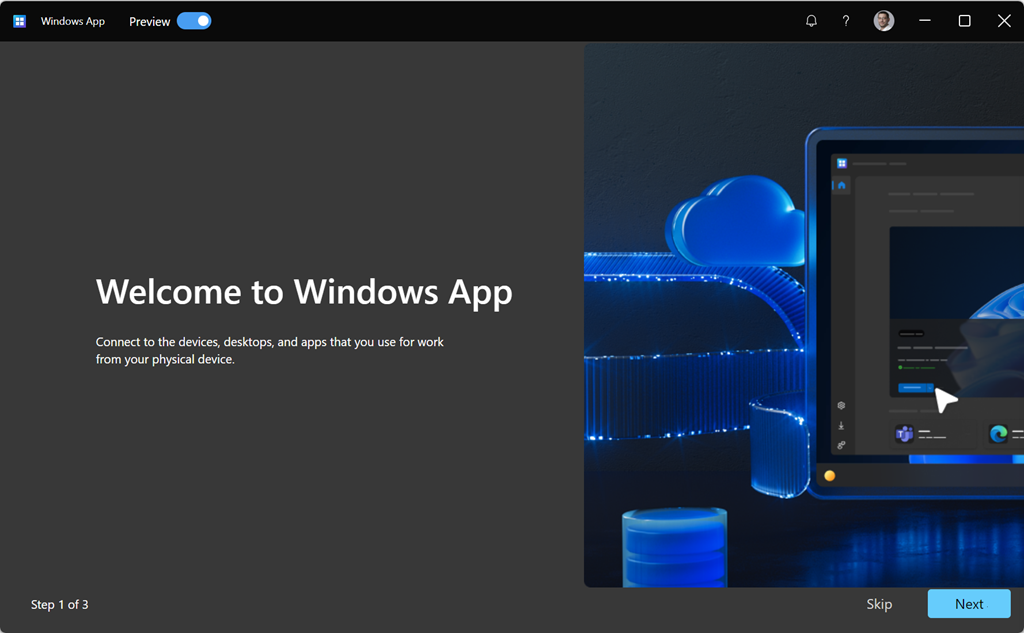
Task: Click the glowing cloud in the illustration
Action: click(735, 222)
